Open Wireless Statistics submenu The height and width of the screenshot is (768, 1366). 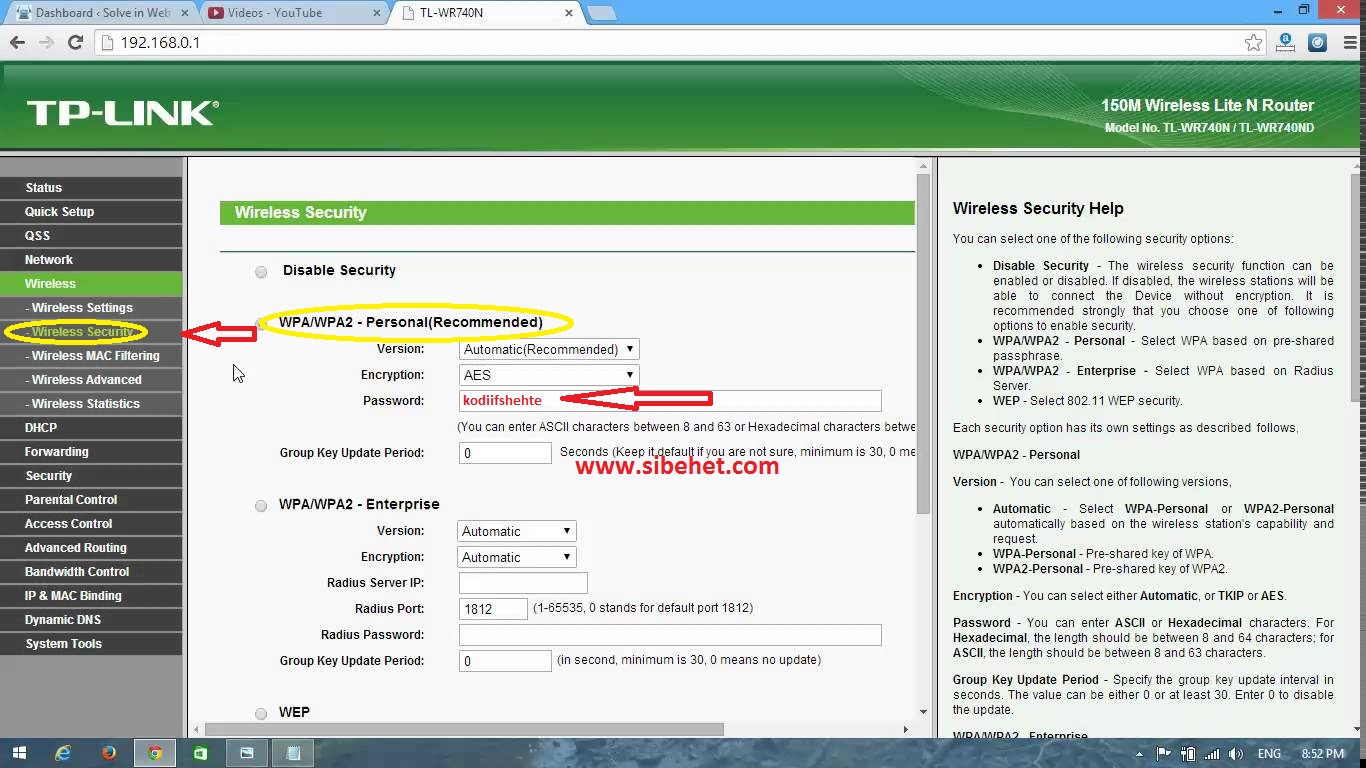click(91, 404)
